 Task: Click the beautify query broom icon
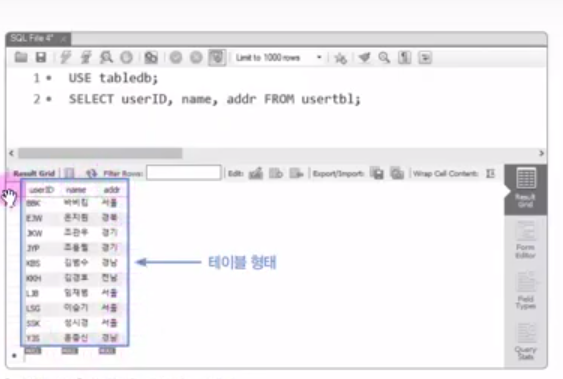click(364, 57)
